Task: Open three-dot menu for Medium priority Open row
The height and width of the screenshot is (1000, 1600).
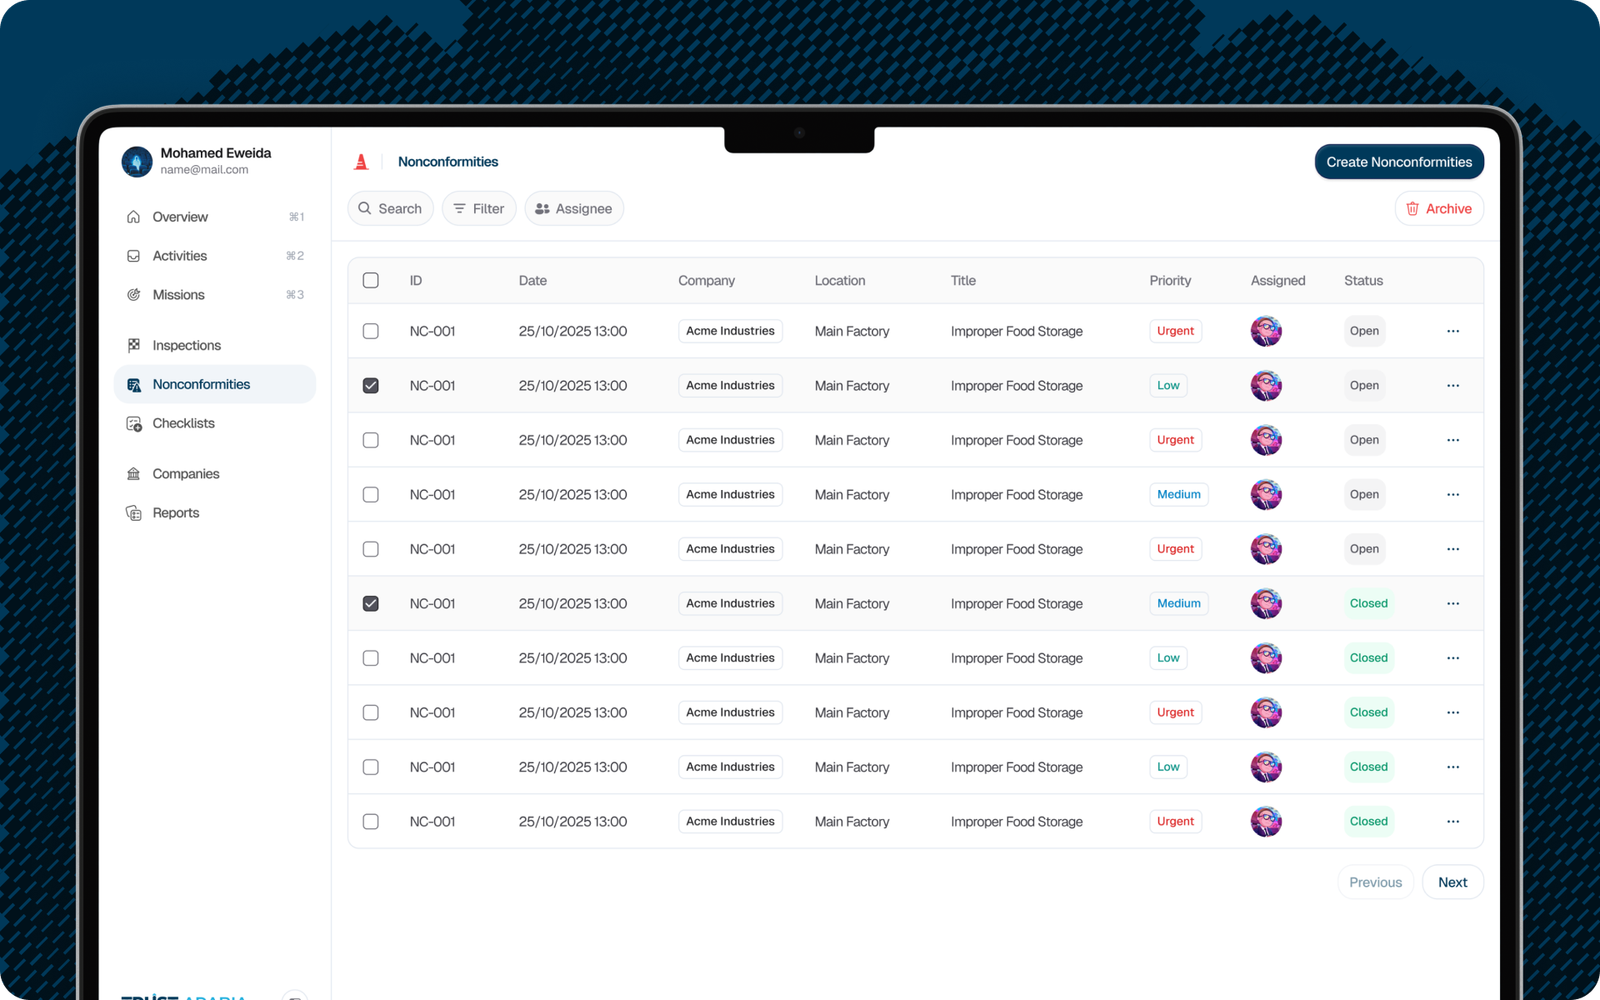Action: (1453, 495)
